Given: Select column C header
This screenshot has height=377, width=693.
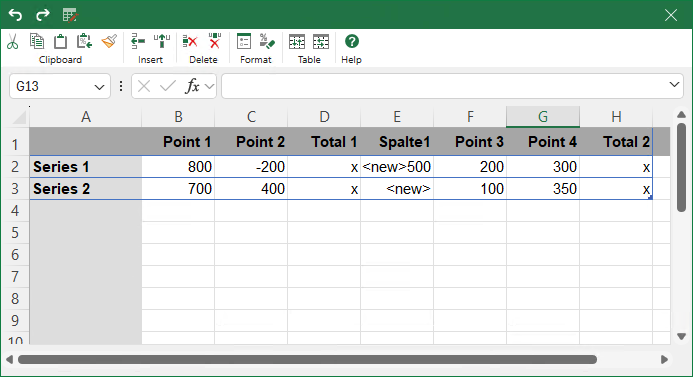Looking at the screenshot, I should 251,117.
